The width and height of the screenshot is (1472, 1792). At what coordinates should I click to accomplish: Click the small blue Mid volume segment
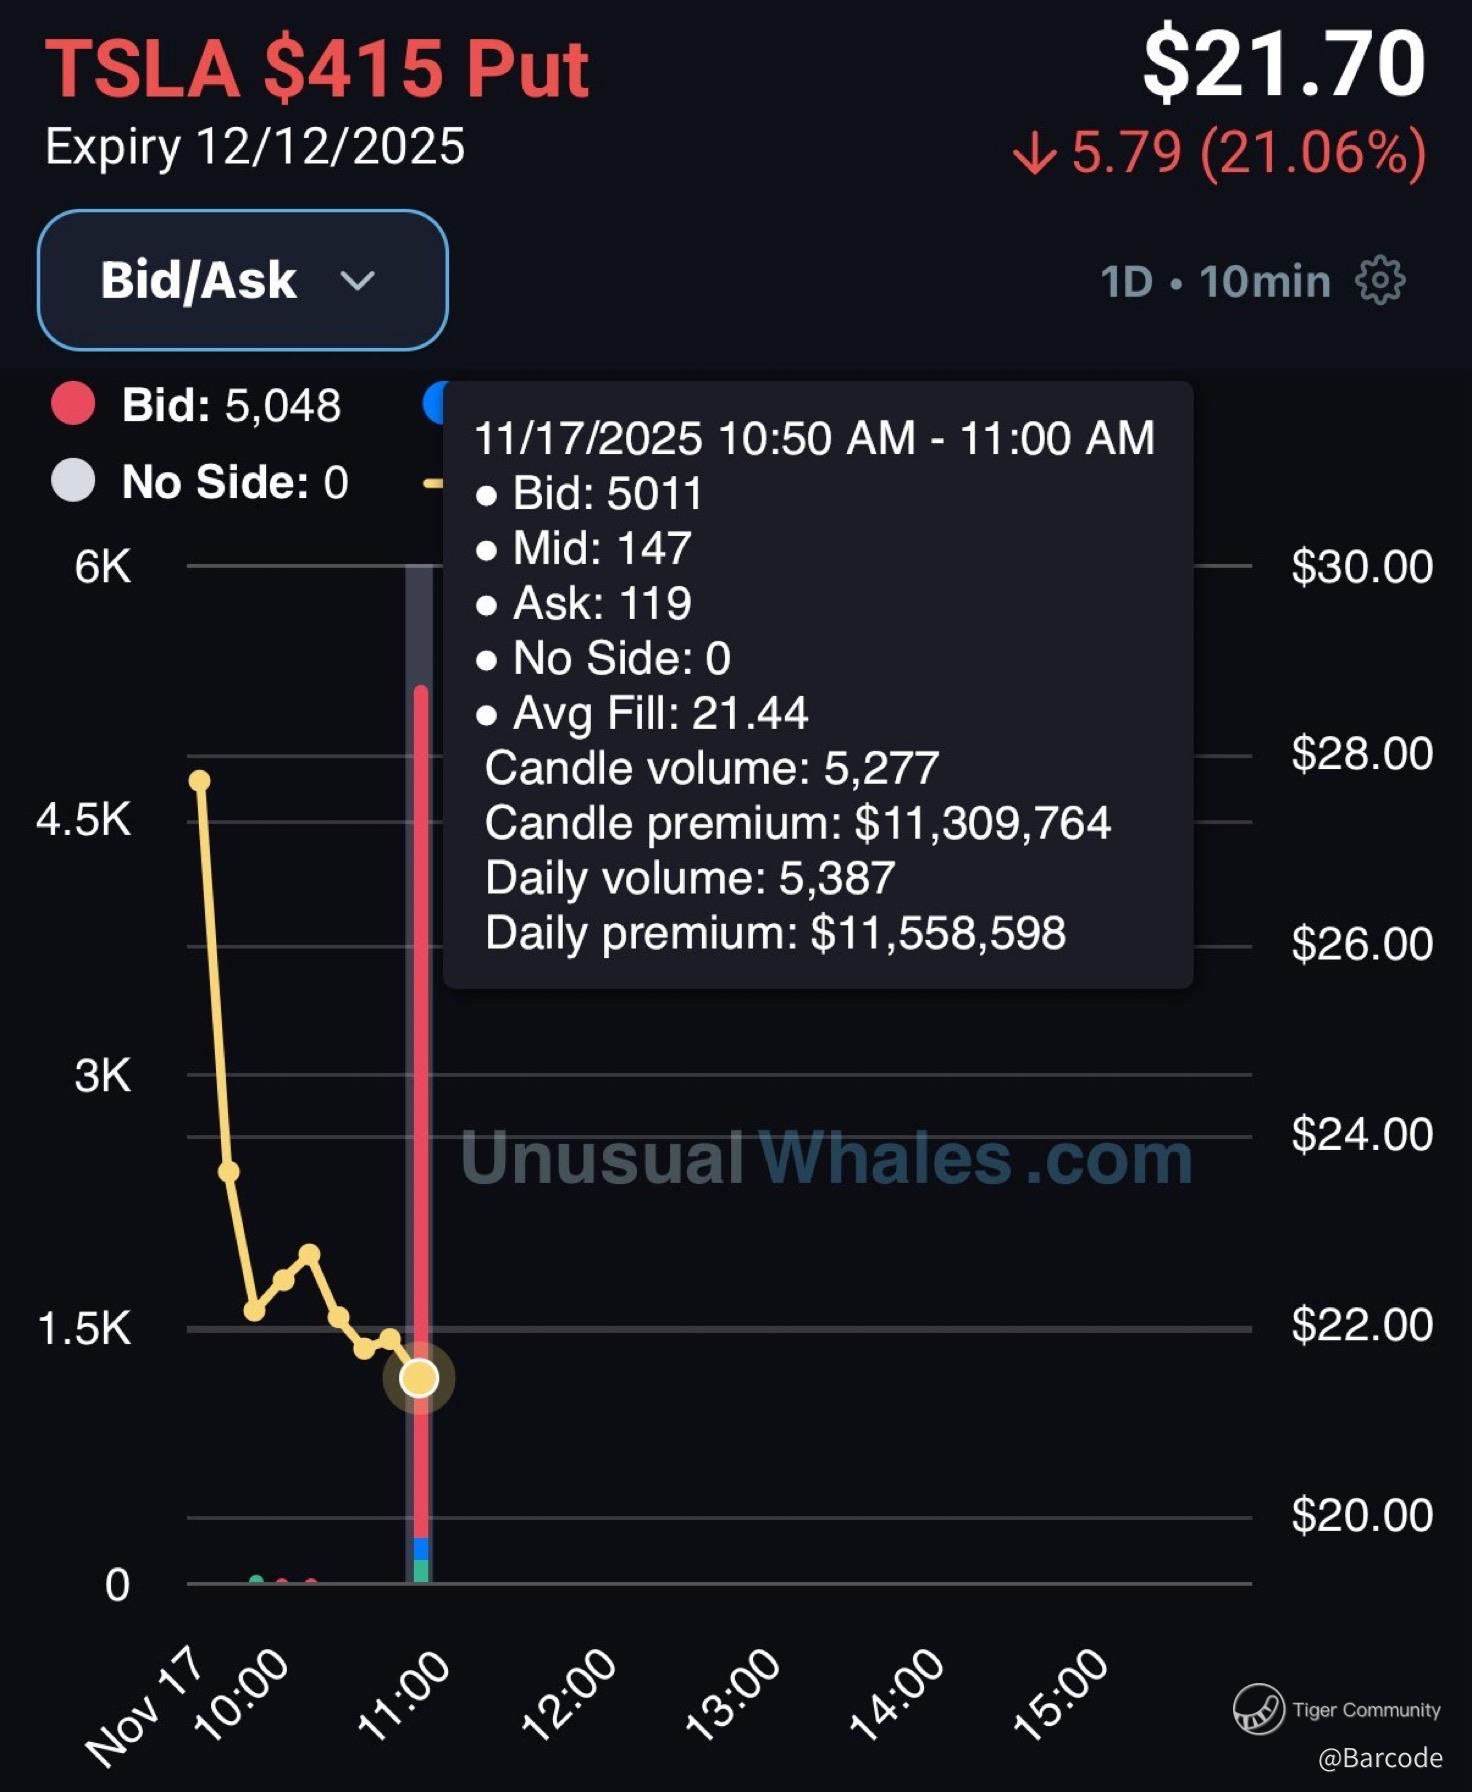click(x=421, y=1549)
